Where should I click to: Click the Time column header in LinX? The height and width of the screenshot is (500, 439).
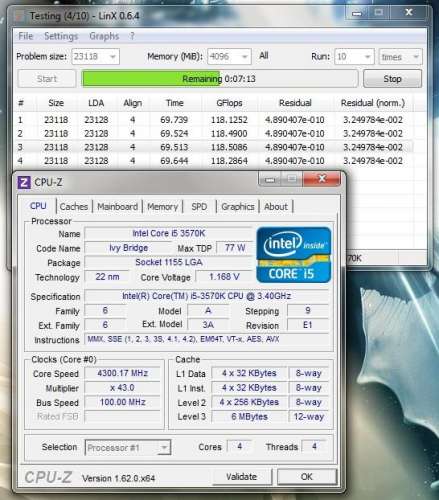click(x=175, y=103)
